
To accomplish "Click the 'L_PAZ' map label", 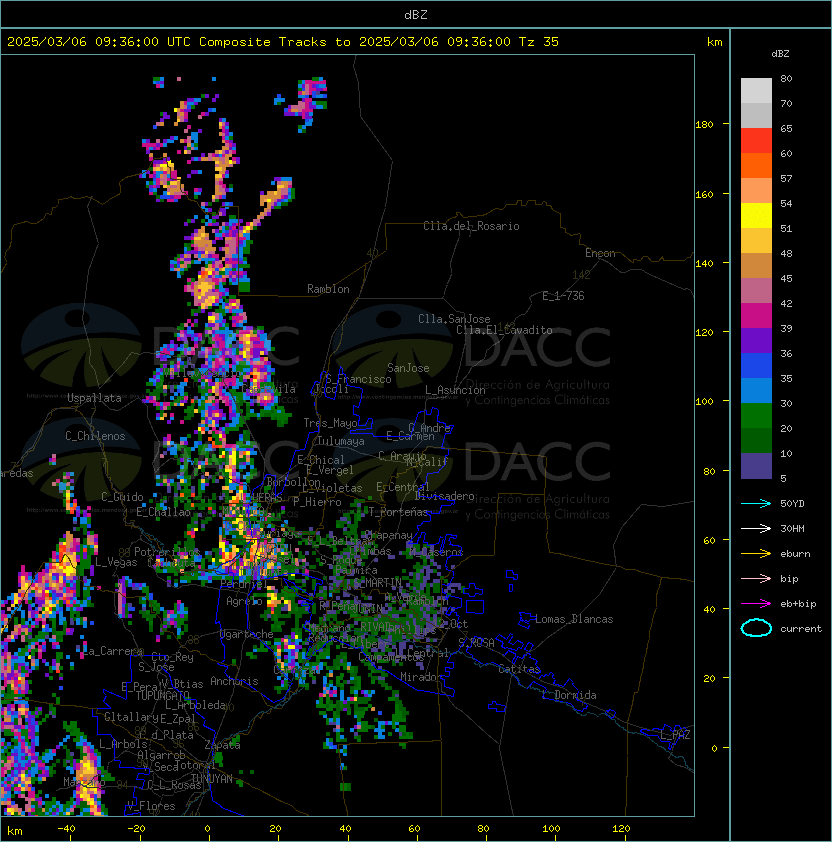I will tap(675, 734).
